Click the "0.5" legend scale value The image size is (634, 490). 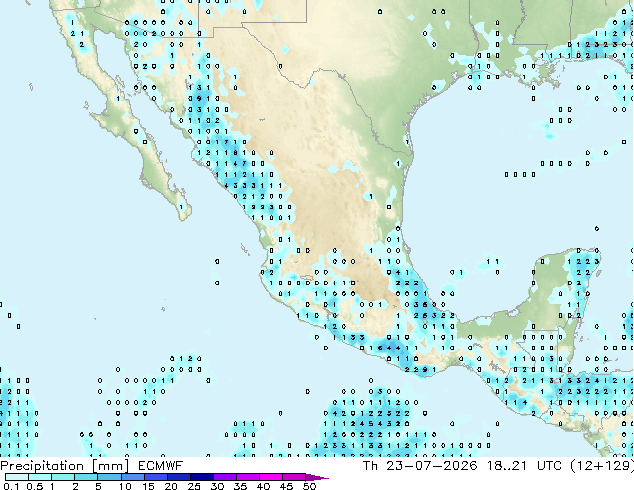click(x=35, y=486)
